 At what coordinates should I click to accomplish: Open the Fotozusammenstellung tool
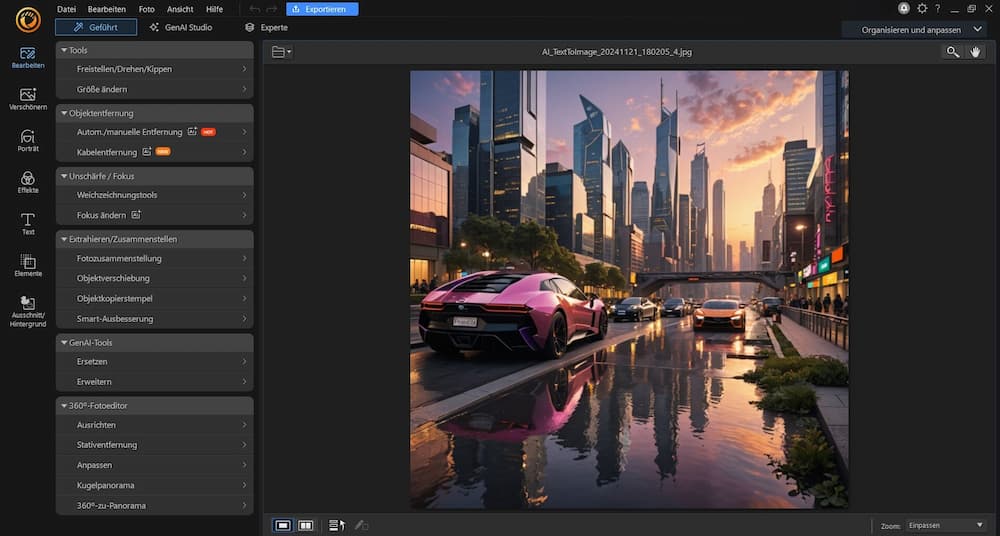(154, 258)
